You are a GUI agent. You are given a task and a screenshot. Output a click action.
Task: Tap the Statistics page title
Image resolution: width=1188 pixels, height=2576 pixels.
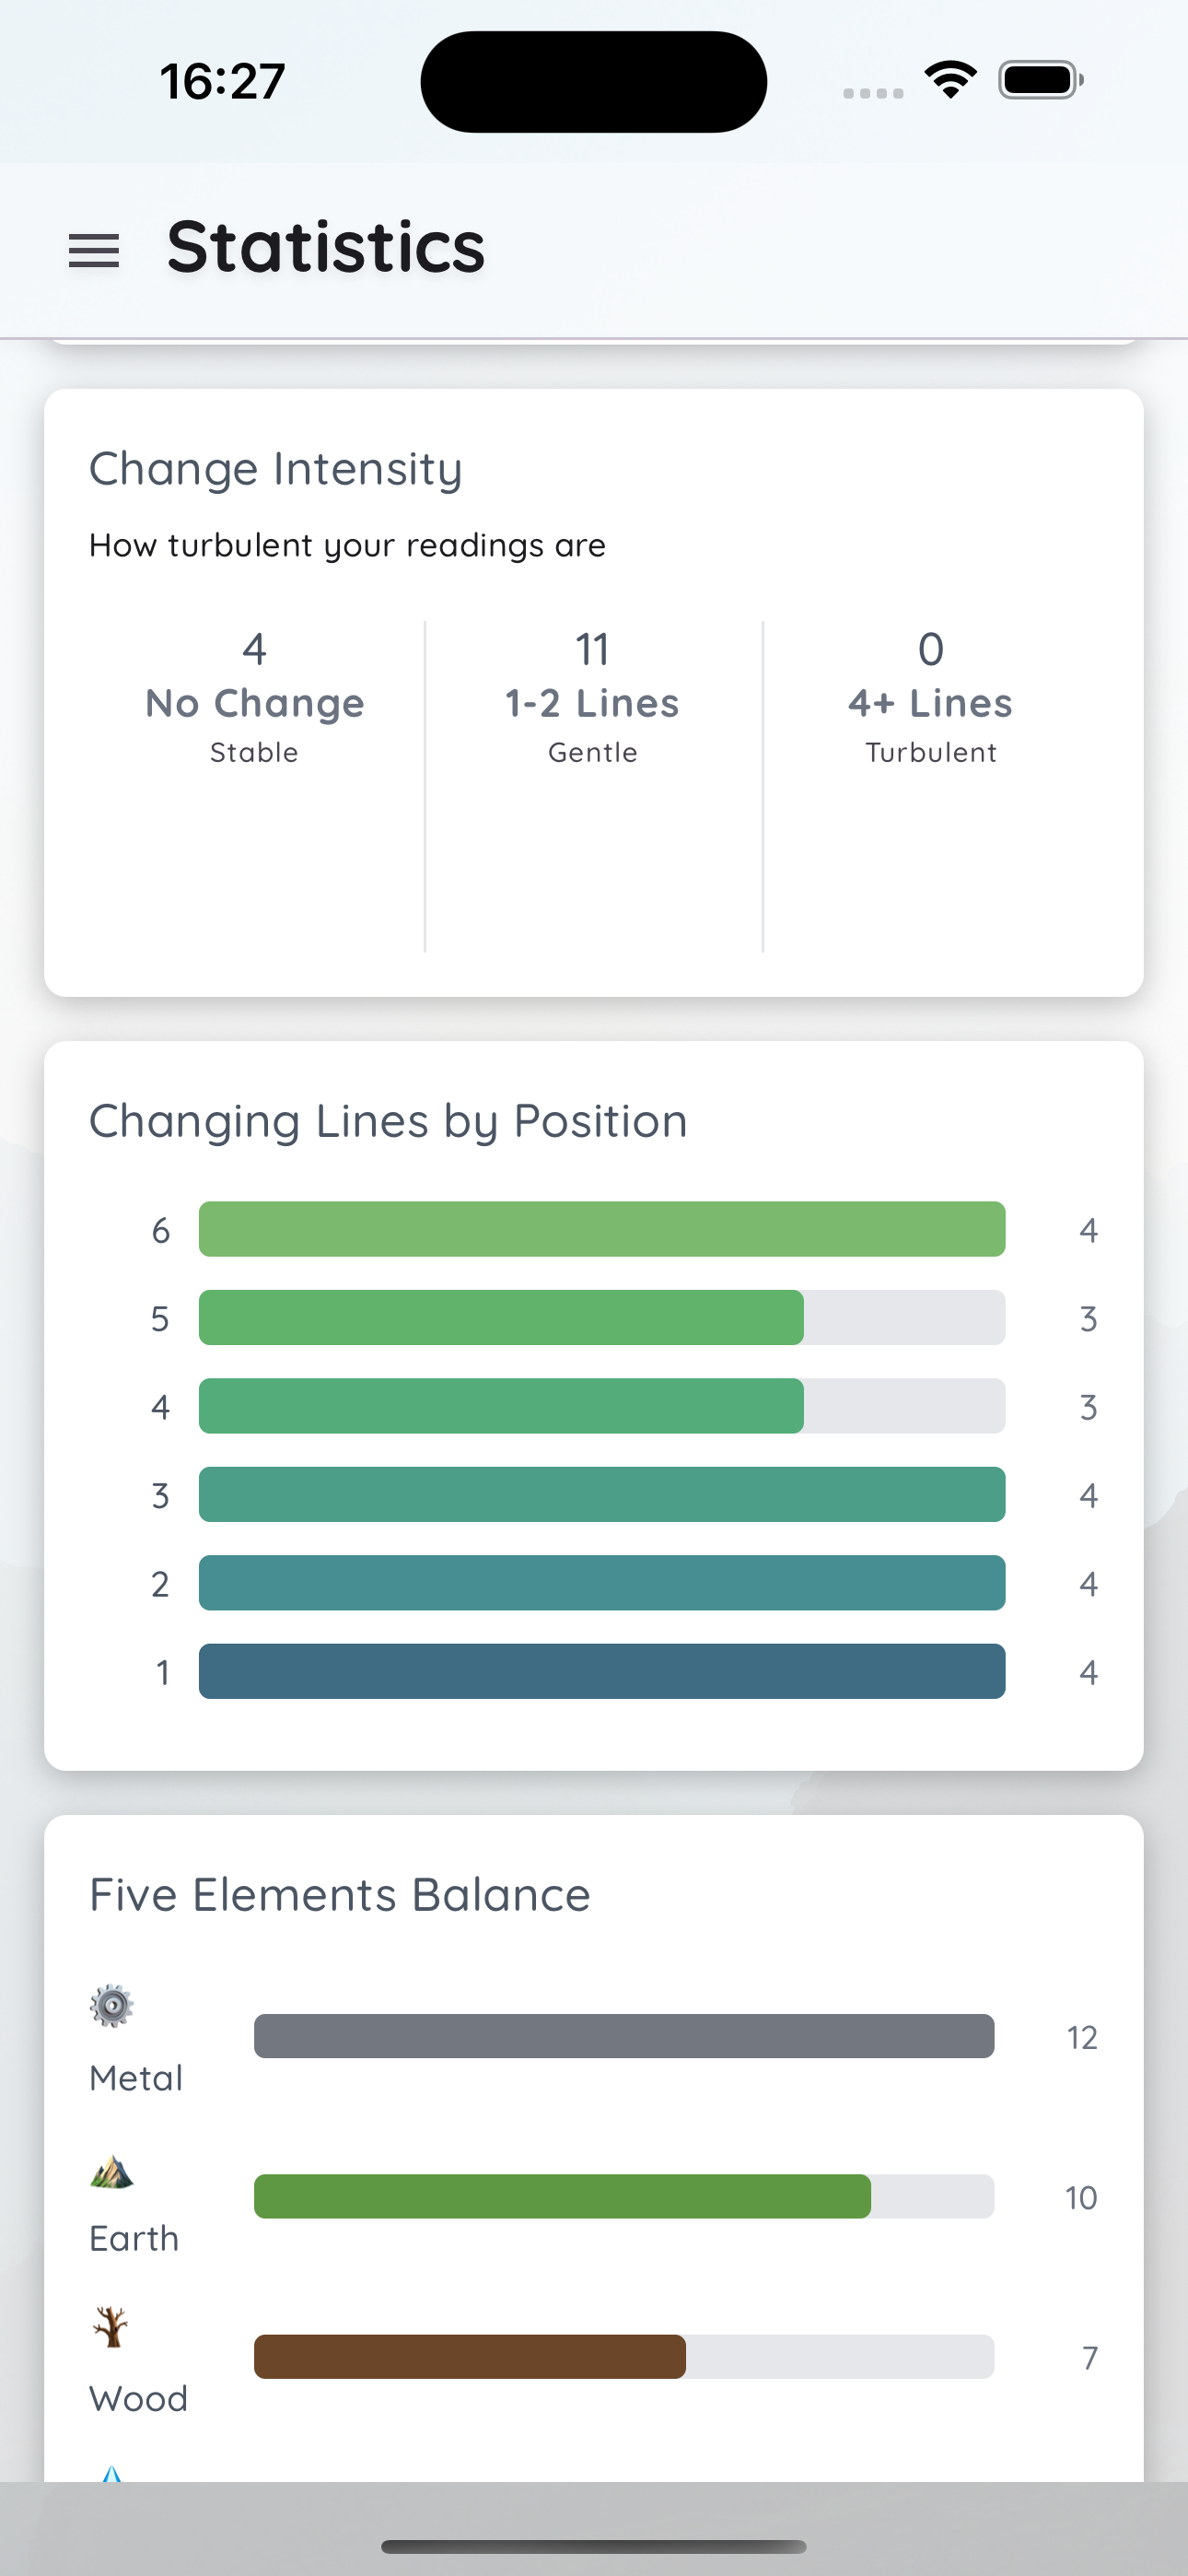pyautogui.click(x=326, y=248)
